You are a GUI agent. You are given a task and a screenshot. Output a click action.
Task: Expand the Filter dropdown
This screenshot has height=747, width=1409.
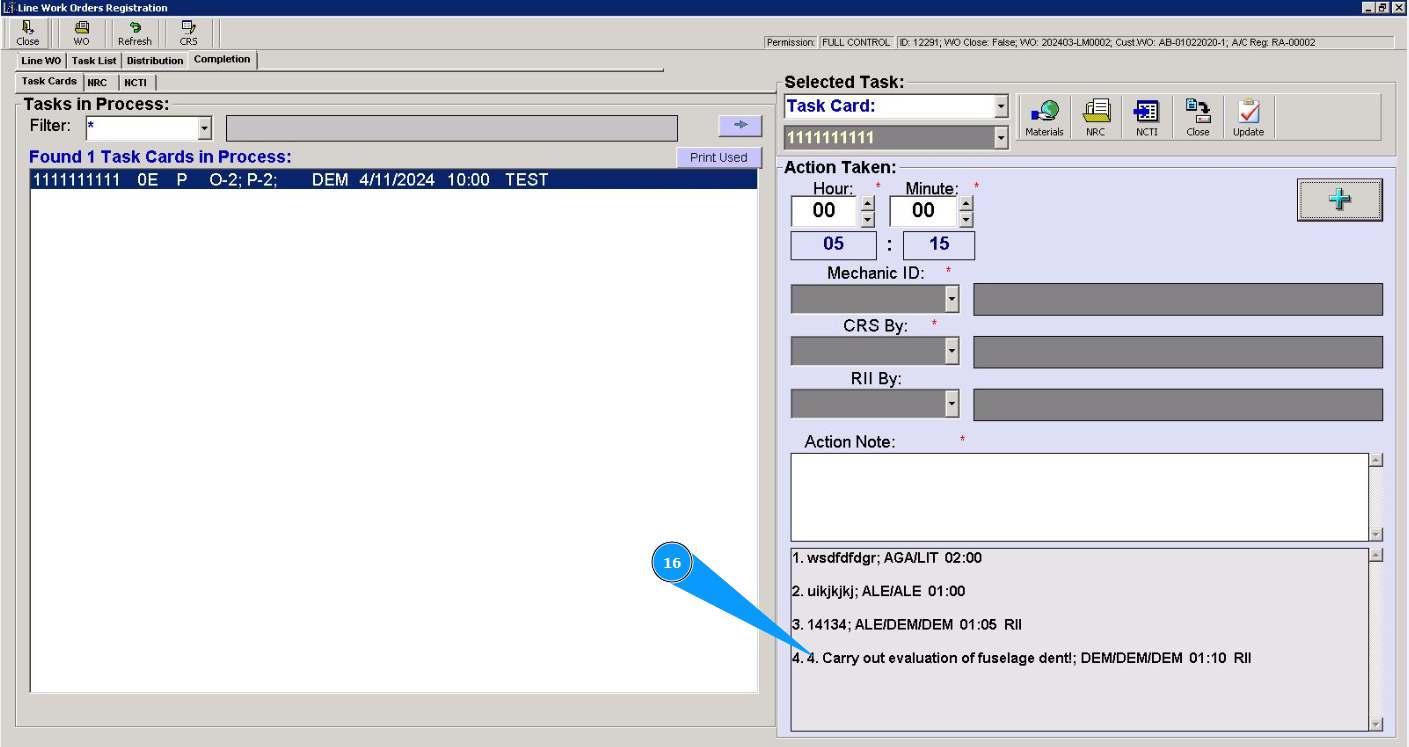pos(205,128)
